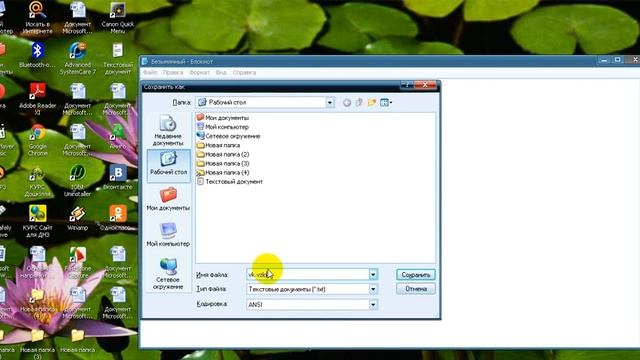Select Сетевое окружение in the file list
The image size is (640, 360).
click(229, 136)
